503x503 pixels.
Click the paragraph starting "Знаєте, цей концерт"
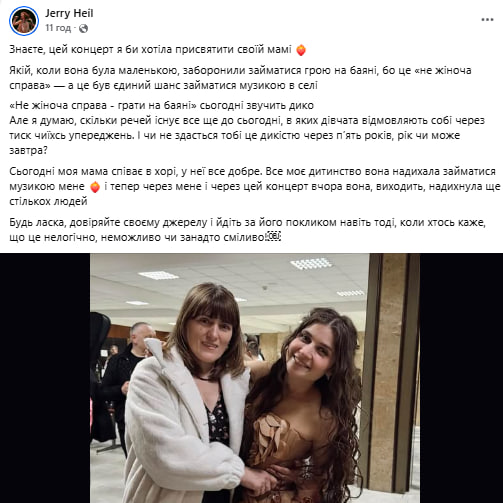pyautogui.click(x=157, y=50)
